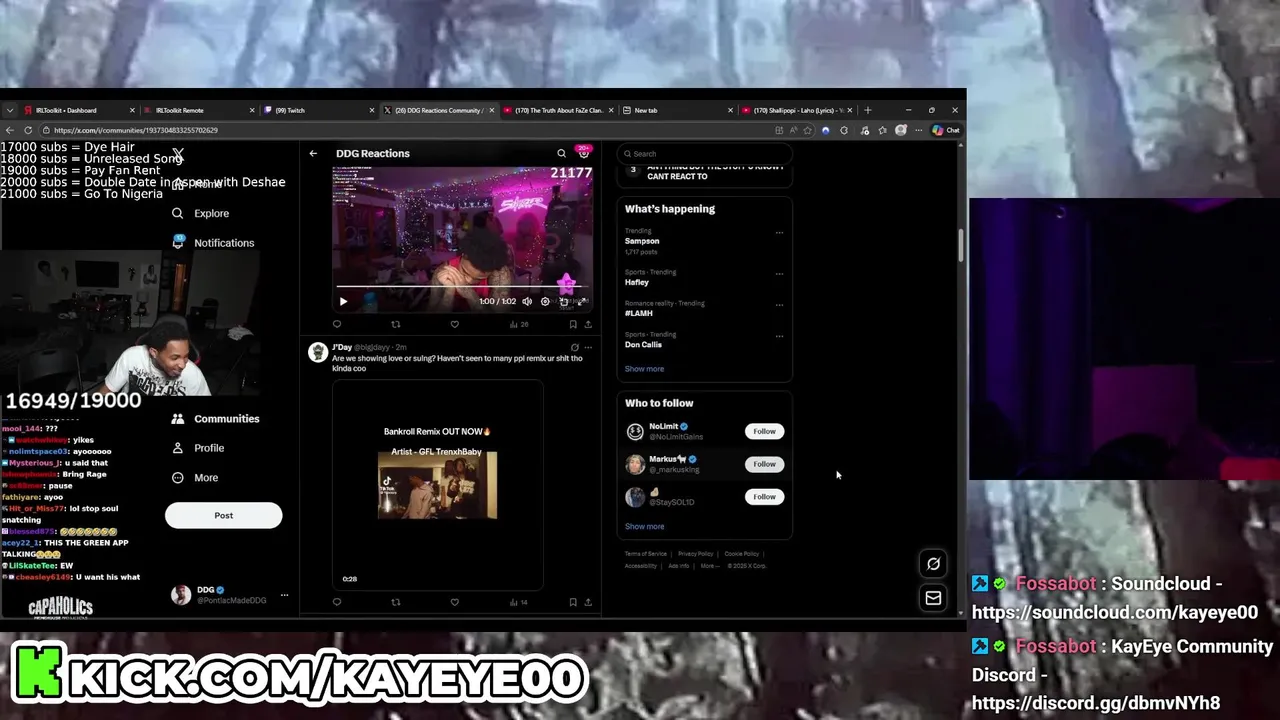Click the browser back arrow
The height and width of the screenshot is (720, 1280).
[x=10, y=130]
